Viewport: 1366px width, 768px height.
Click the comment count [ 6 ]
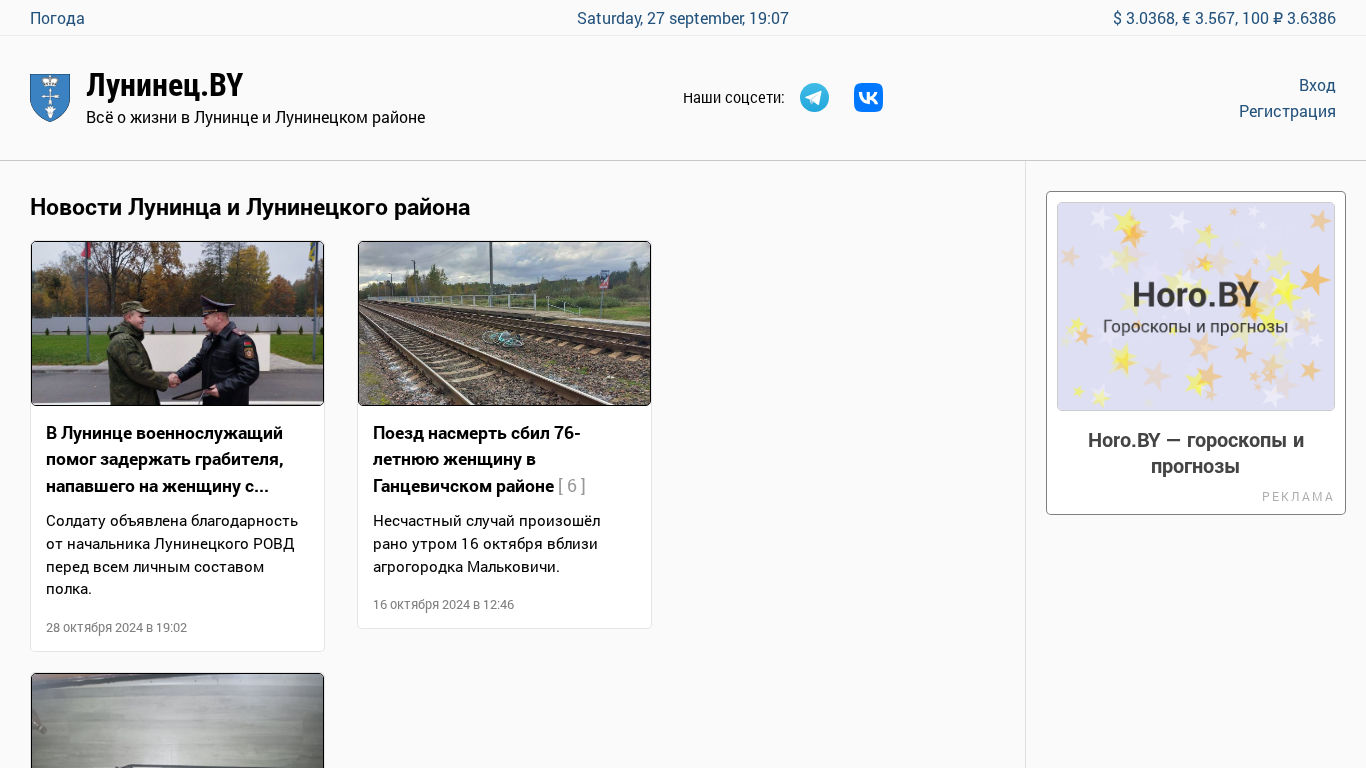click(x=572, y=486)
